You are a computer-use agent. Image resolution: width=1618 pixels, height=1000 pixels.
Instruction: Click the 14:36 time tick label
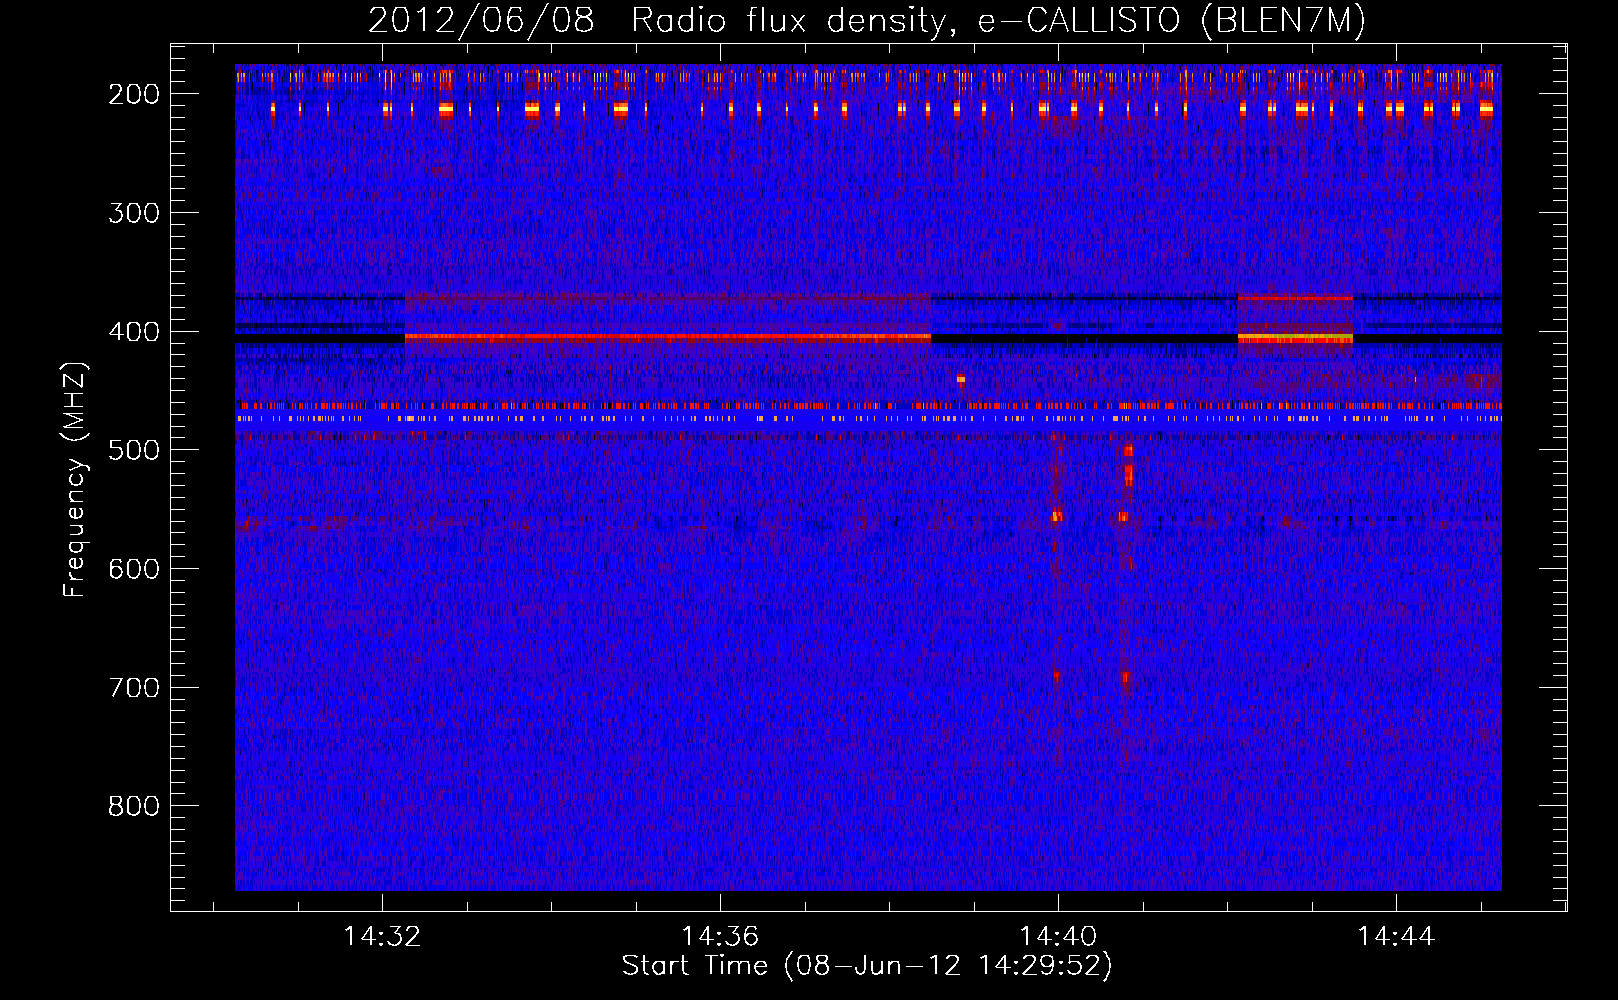[x=720, y=937]
